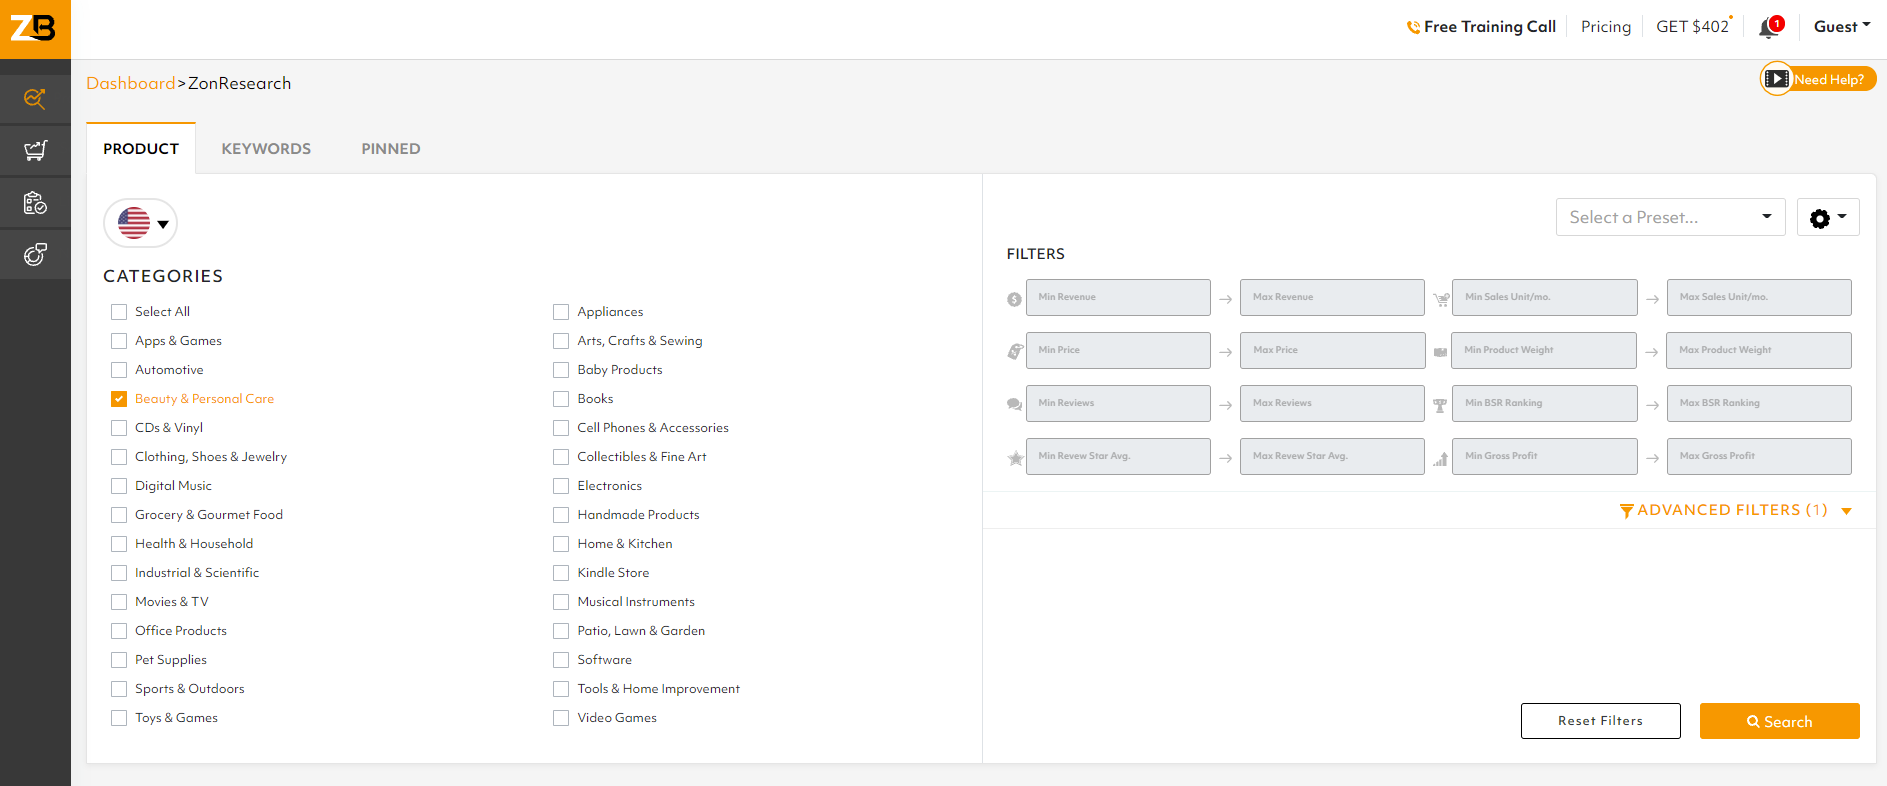
Task: Click the Grocery & Gourmet Food label
Action: 209,515
